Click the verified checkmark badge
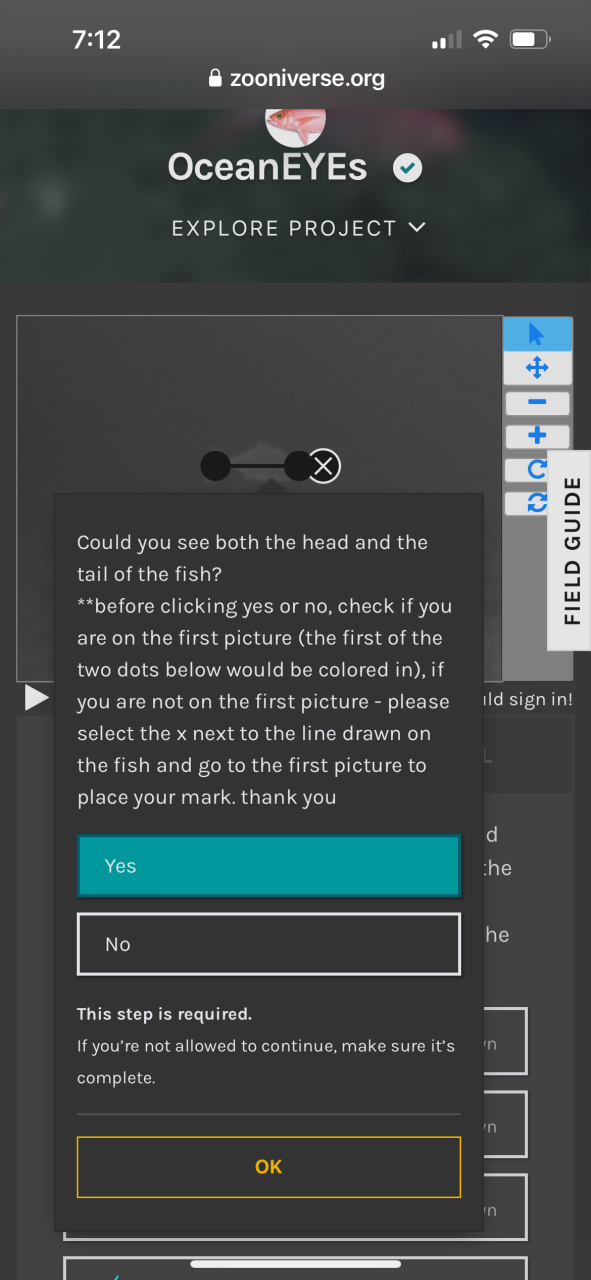 [x=407, y=168]
